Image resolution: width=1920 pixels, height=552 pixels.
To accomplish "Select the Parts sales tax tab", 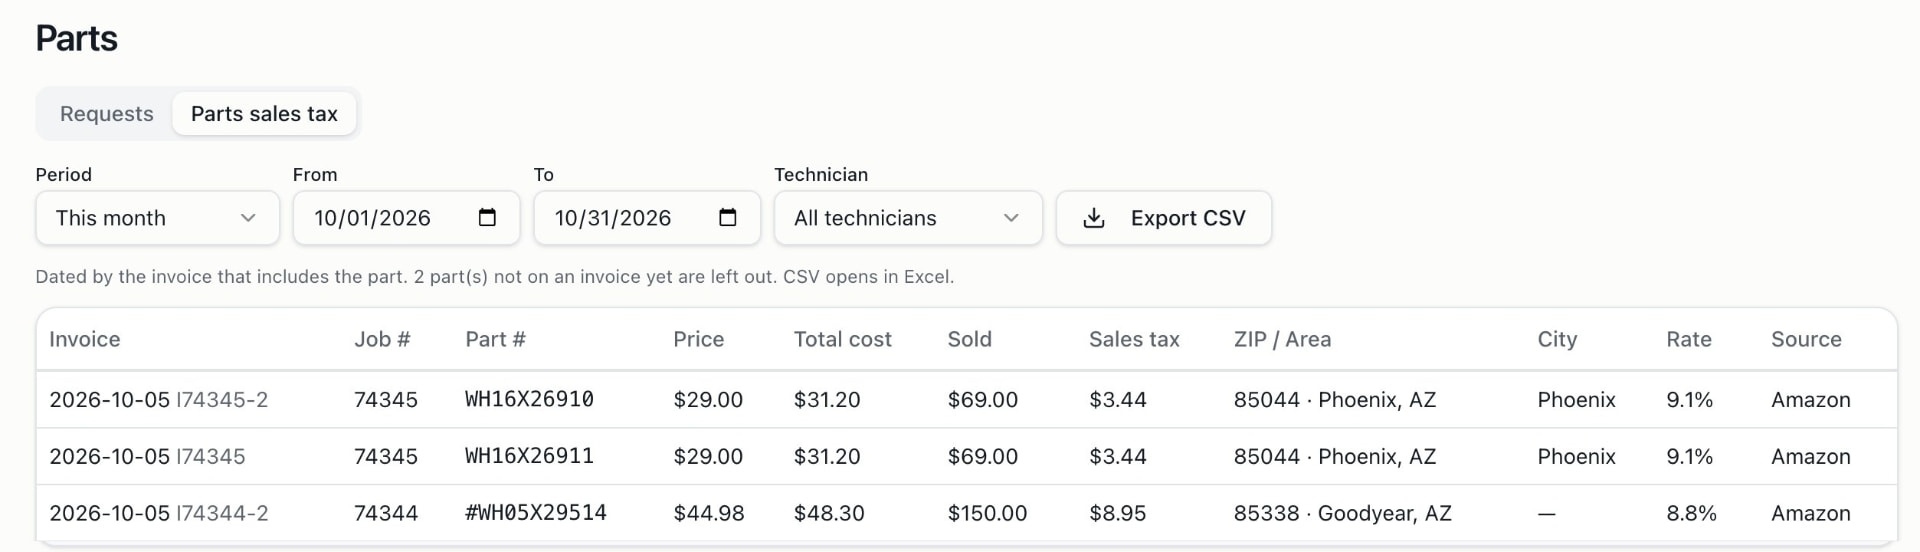I will click(264, 114).
